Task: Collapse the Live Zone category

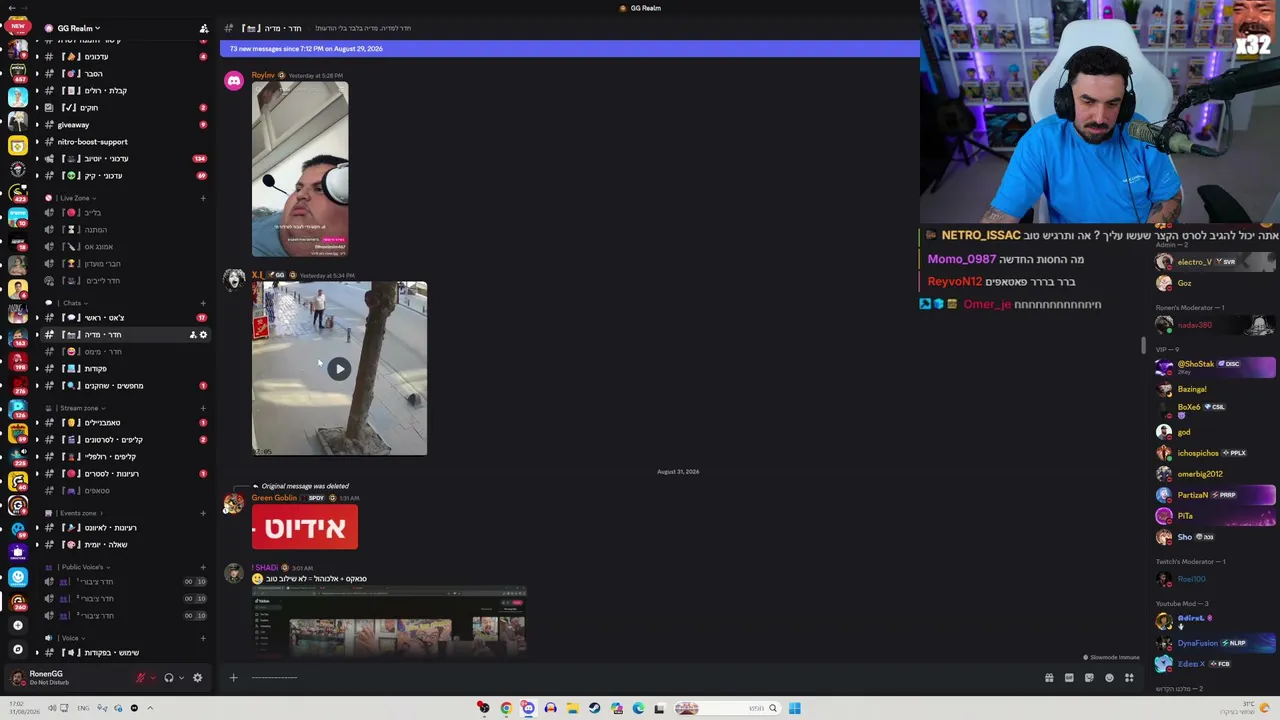Action: (74, 198)
